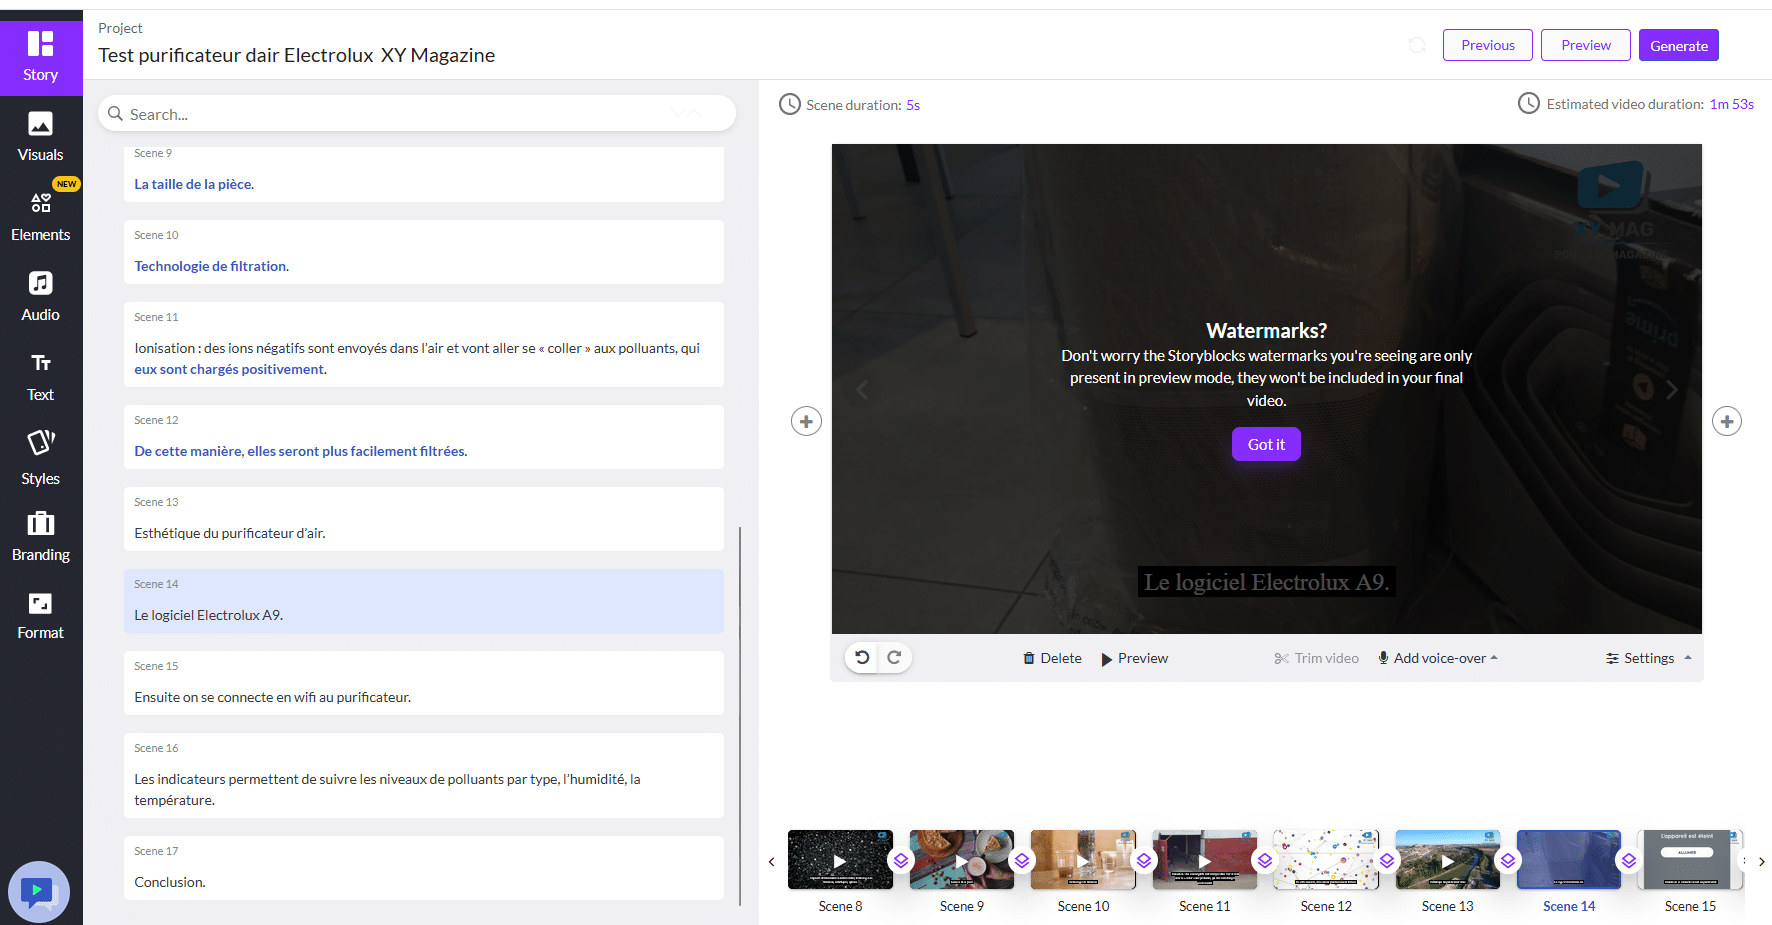Open the Story section in the sidebar
The height and width of the screenshot is (925, 1772).
pos(41,58)
